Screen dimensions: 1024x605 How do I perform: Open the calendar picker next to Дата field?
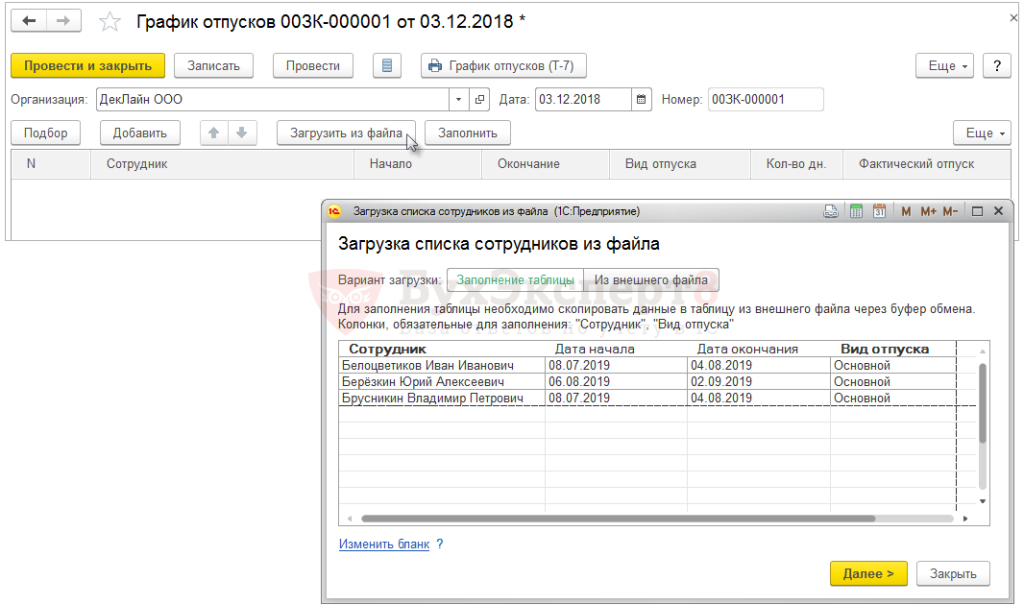click(x=641, y=100)
